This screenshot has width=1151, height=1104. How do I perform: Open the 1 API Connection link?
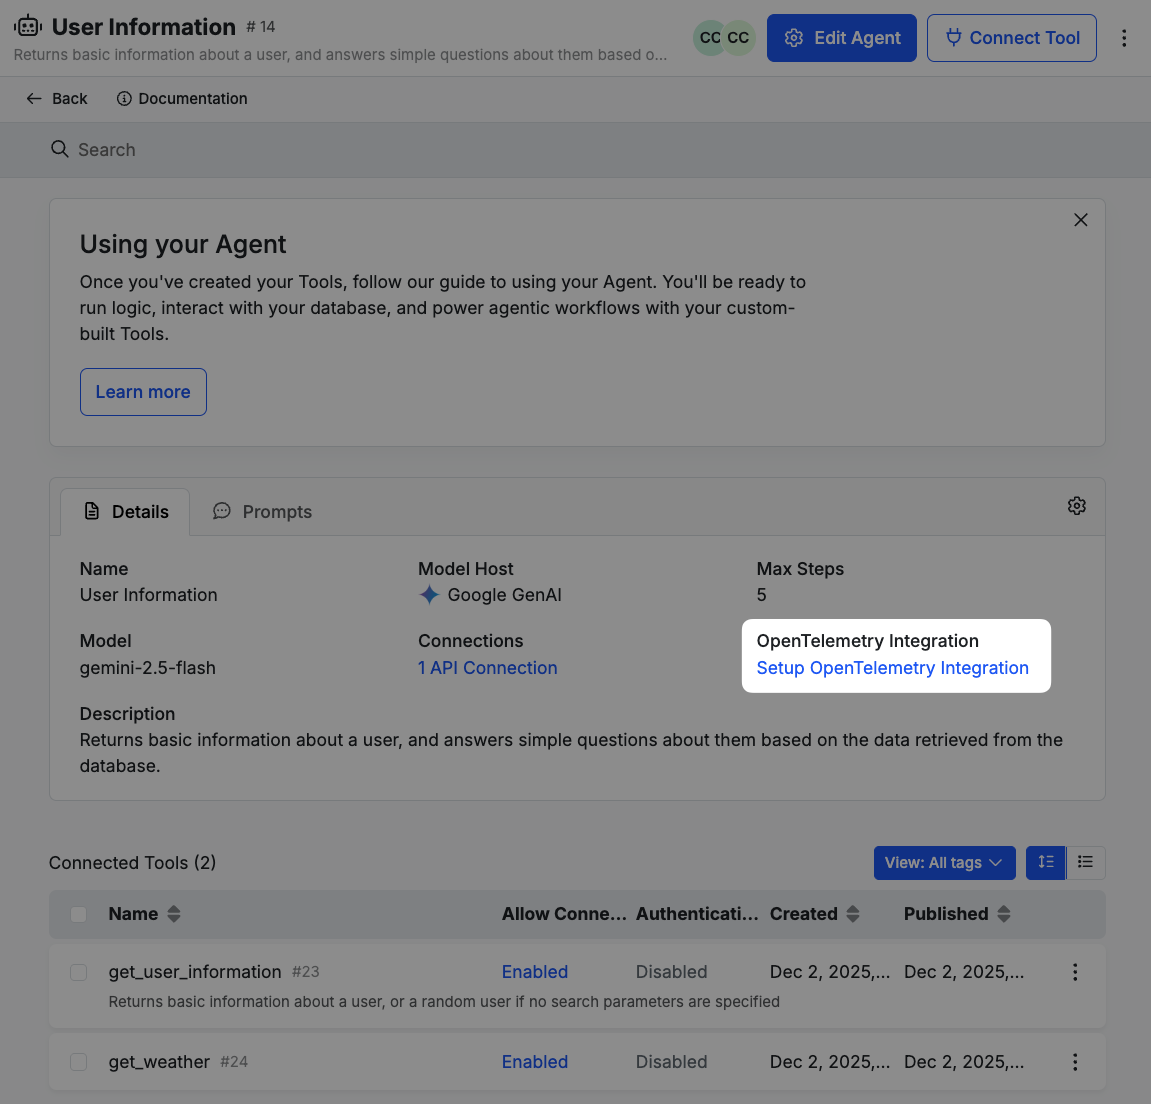coord(487,668)
